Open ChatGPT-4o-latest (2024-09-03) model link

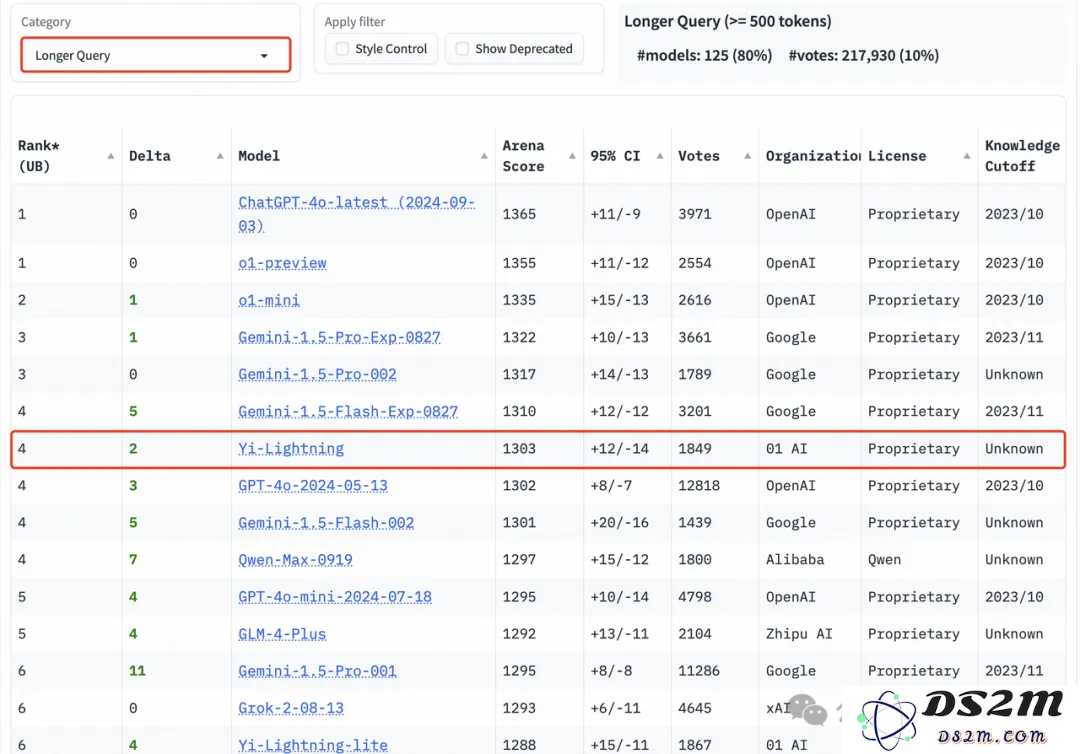tap(357, 214)
